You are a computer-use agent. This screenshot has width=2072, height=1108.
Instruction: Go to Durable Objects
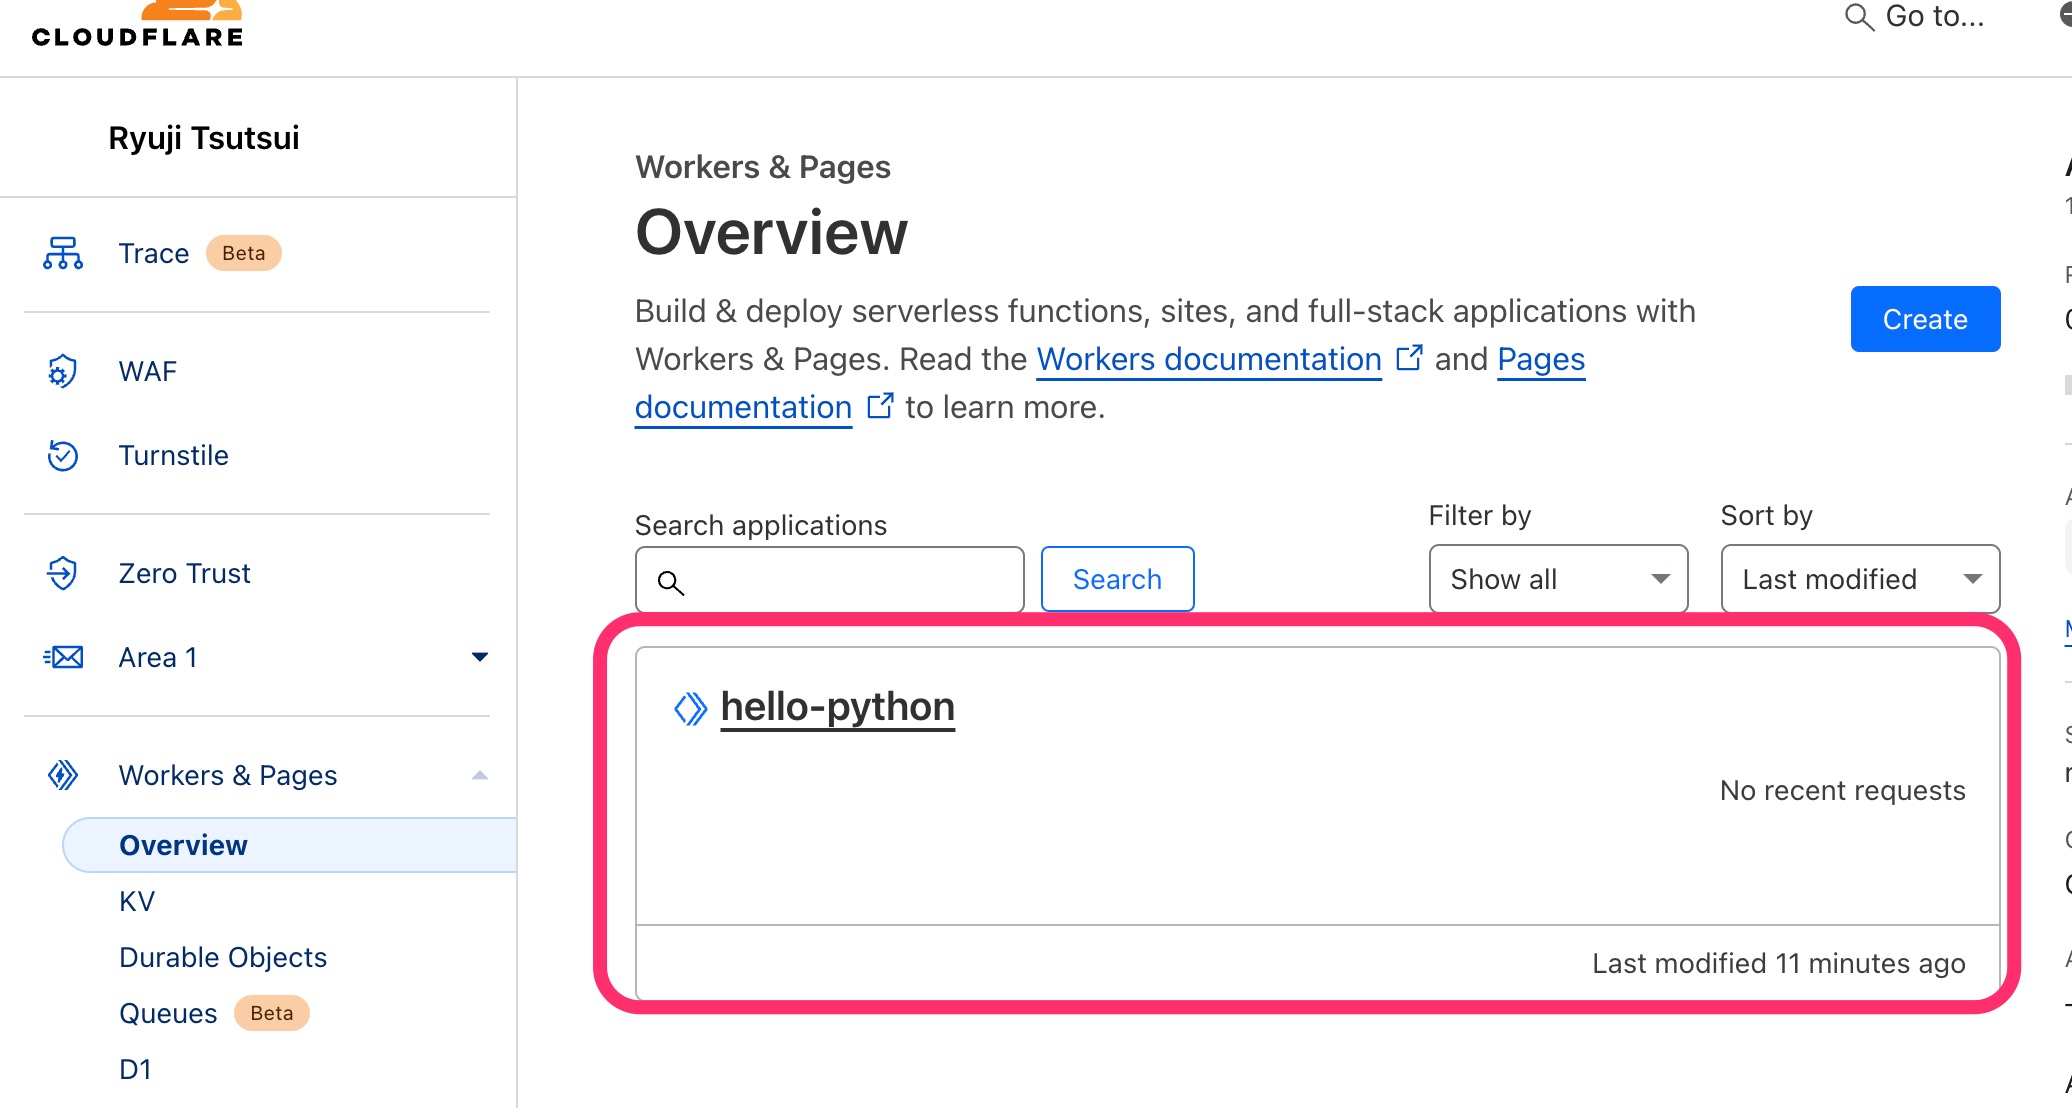[223, 957]
